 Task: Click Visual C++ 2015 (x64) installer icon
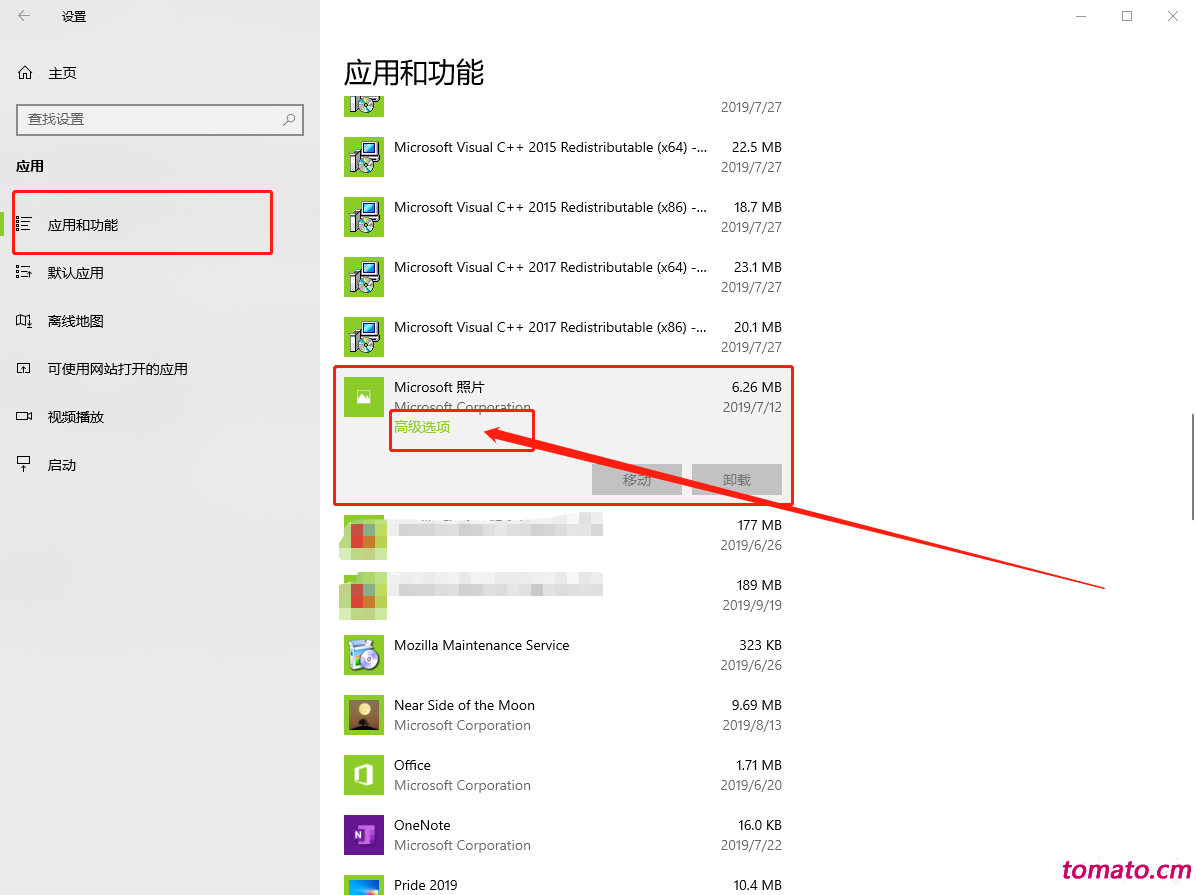tap(364, 157)
